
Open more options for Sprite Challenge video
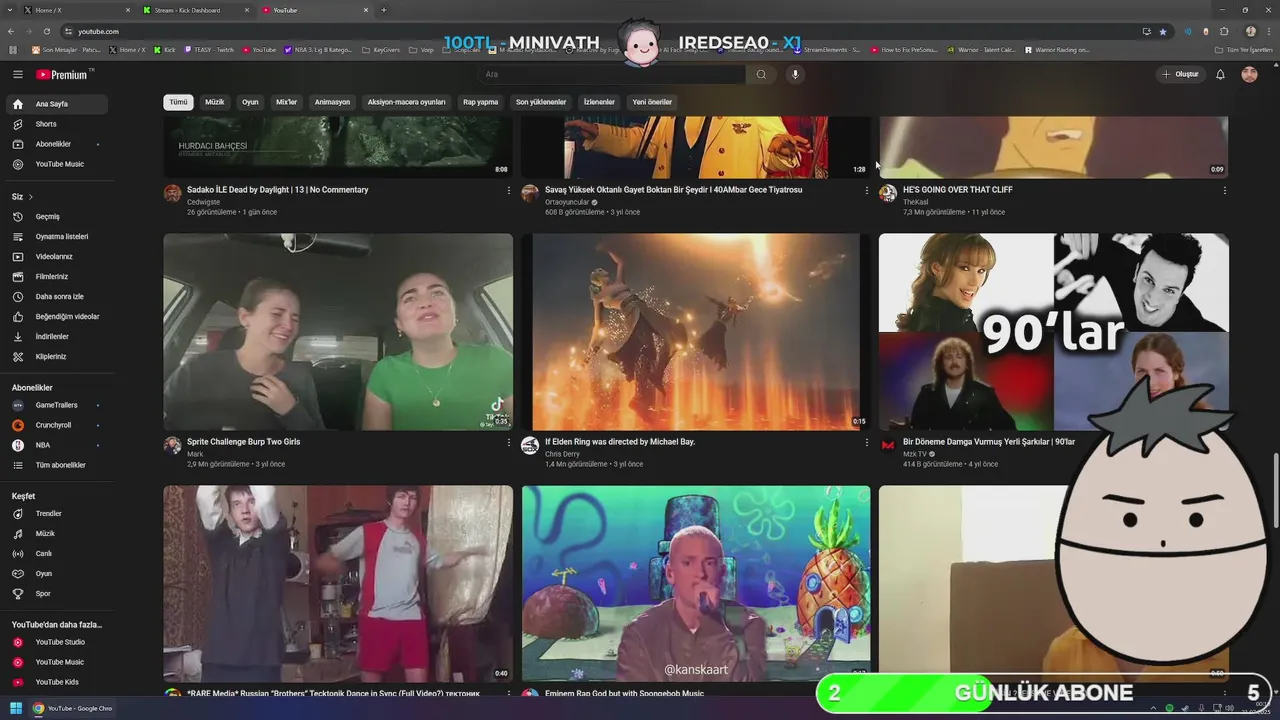[x=508, y=442]
